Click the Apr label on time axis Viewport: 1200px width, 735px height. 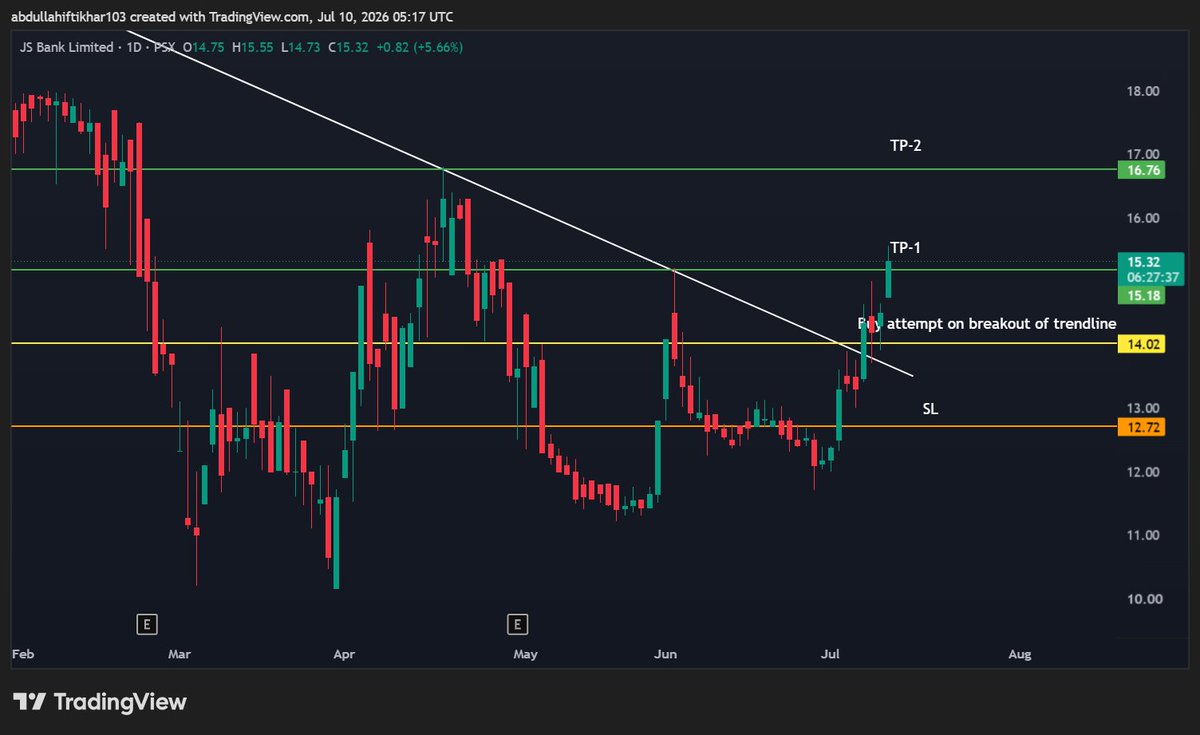pos(344,655)
